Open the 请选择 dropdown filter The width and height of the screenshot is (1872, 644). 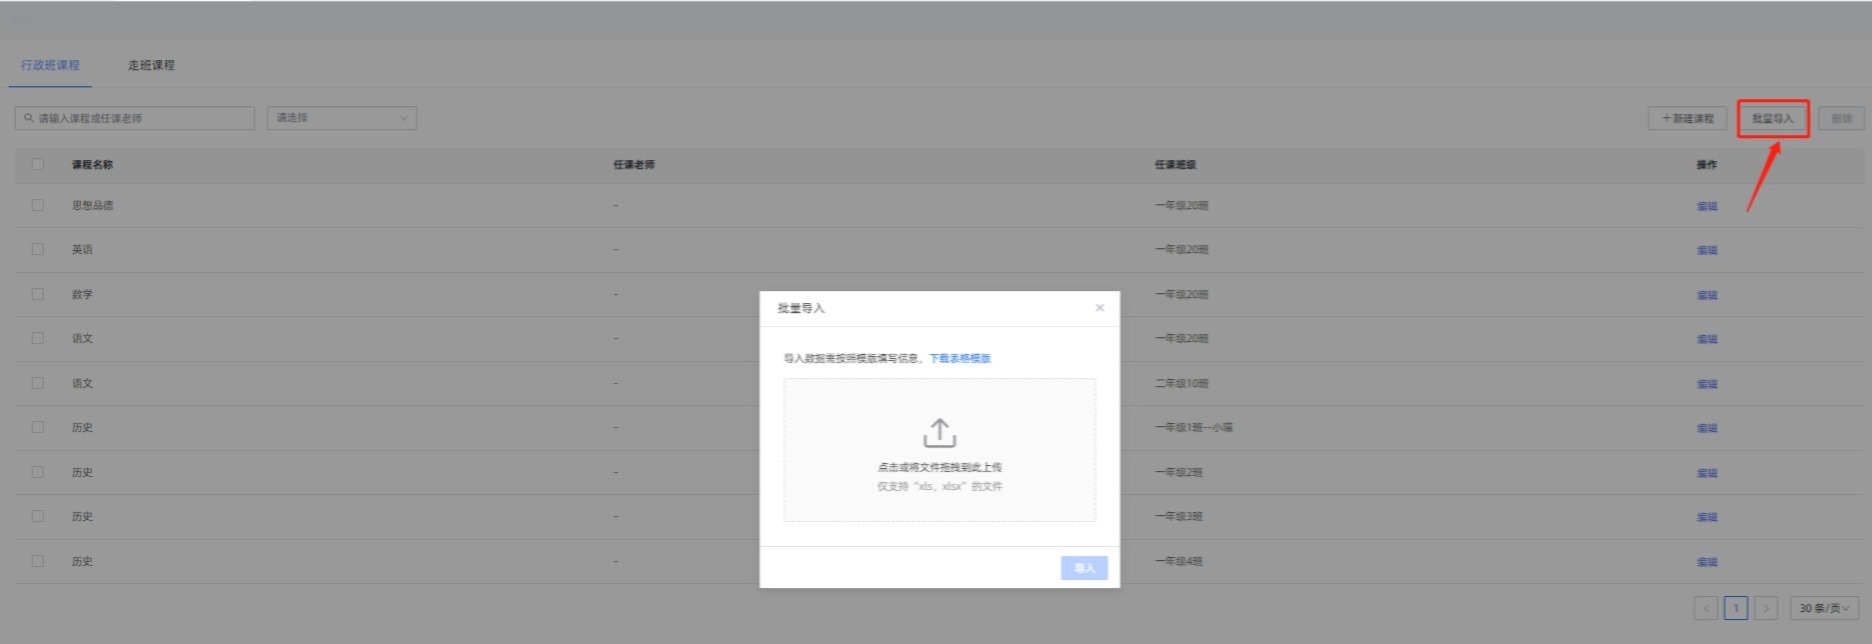(341, 118)
